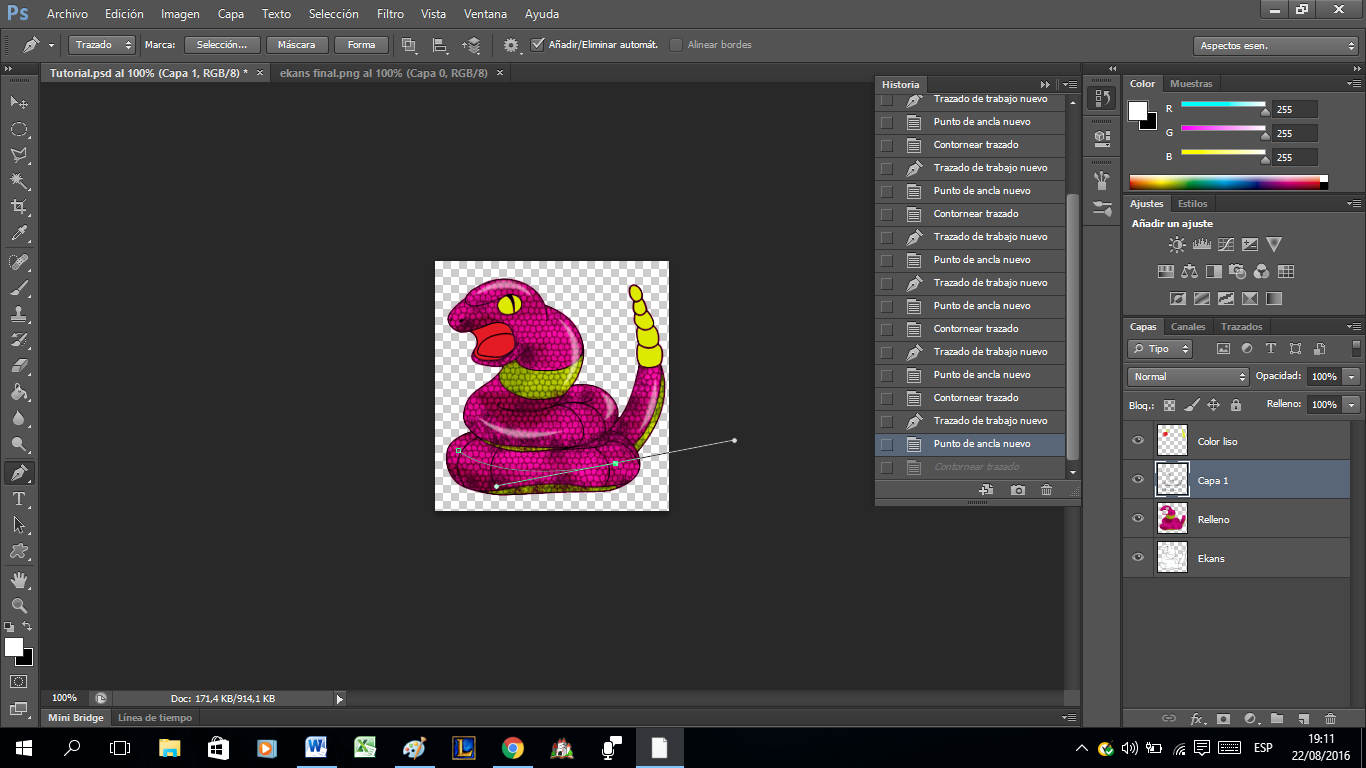
Task: Open the Archivo menu
Action: 67,14
